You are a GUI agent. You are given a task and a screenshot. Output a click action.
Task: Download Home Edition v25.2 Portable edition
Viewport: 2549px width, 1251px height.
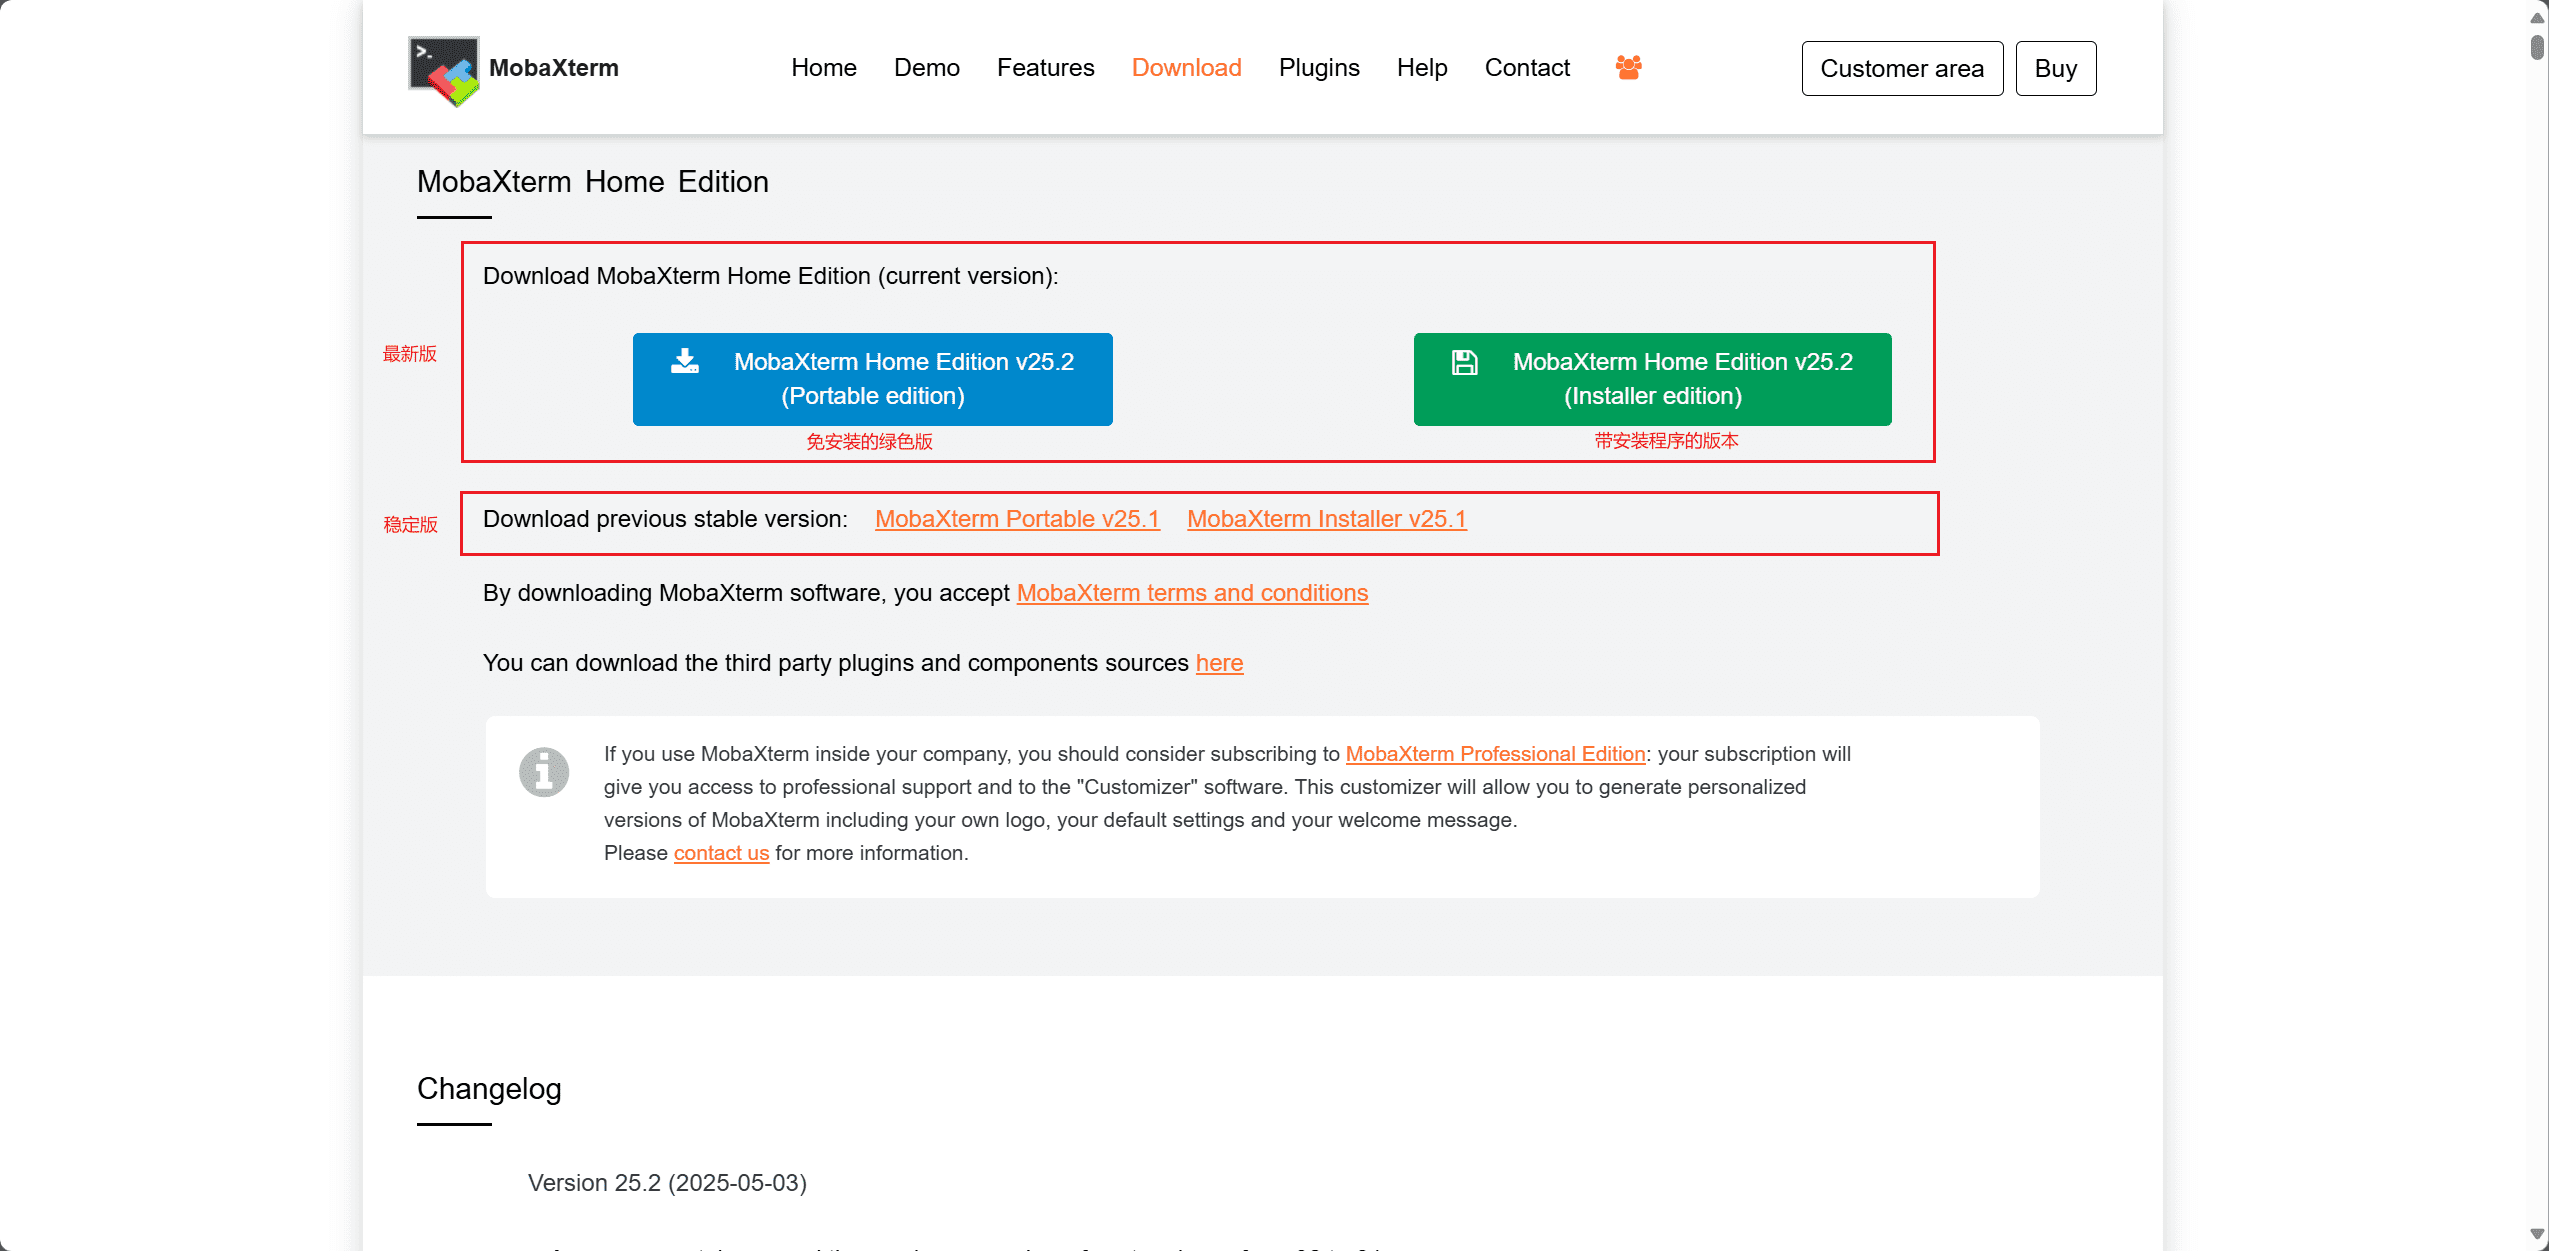pyautogui.click(x=872, y=379)
